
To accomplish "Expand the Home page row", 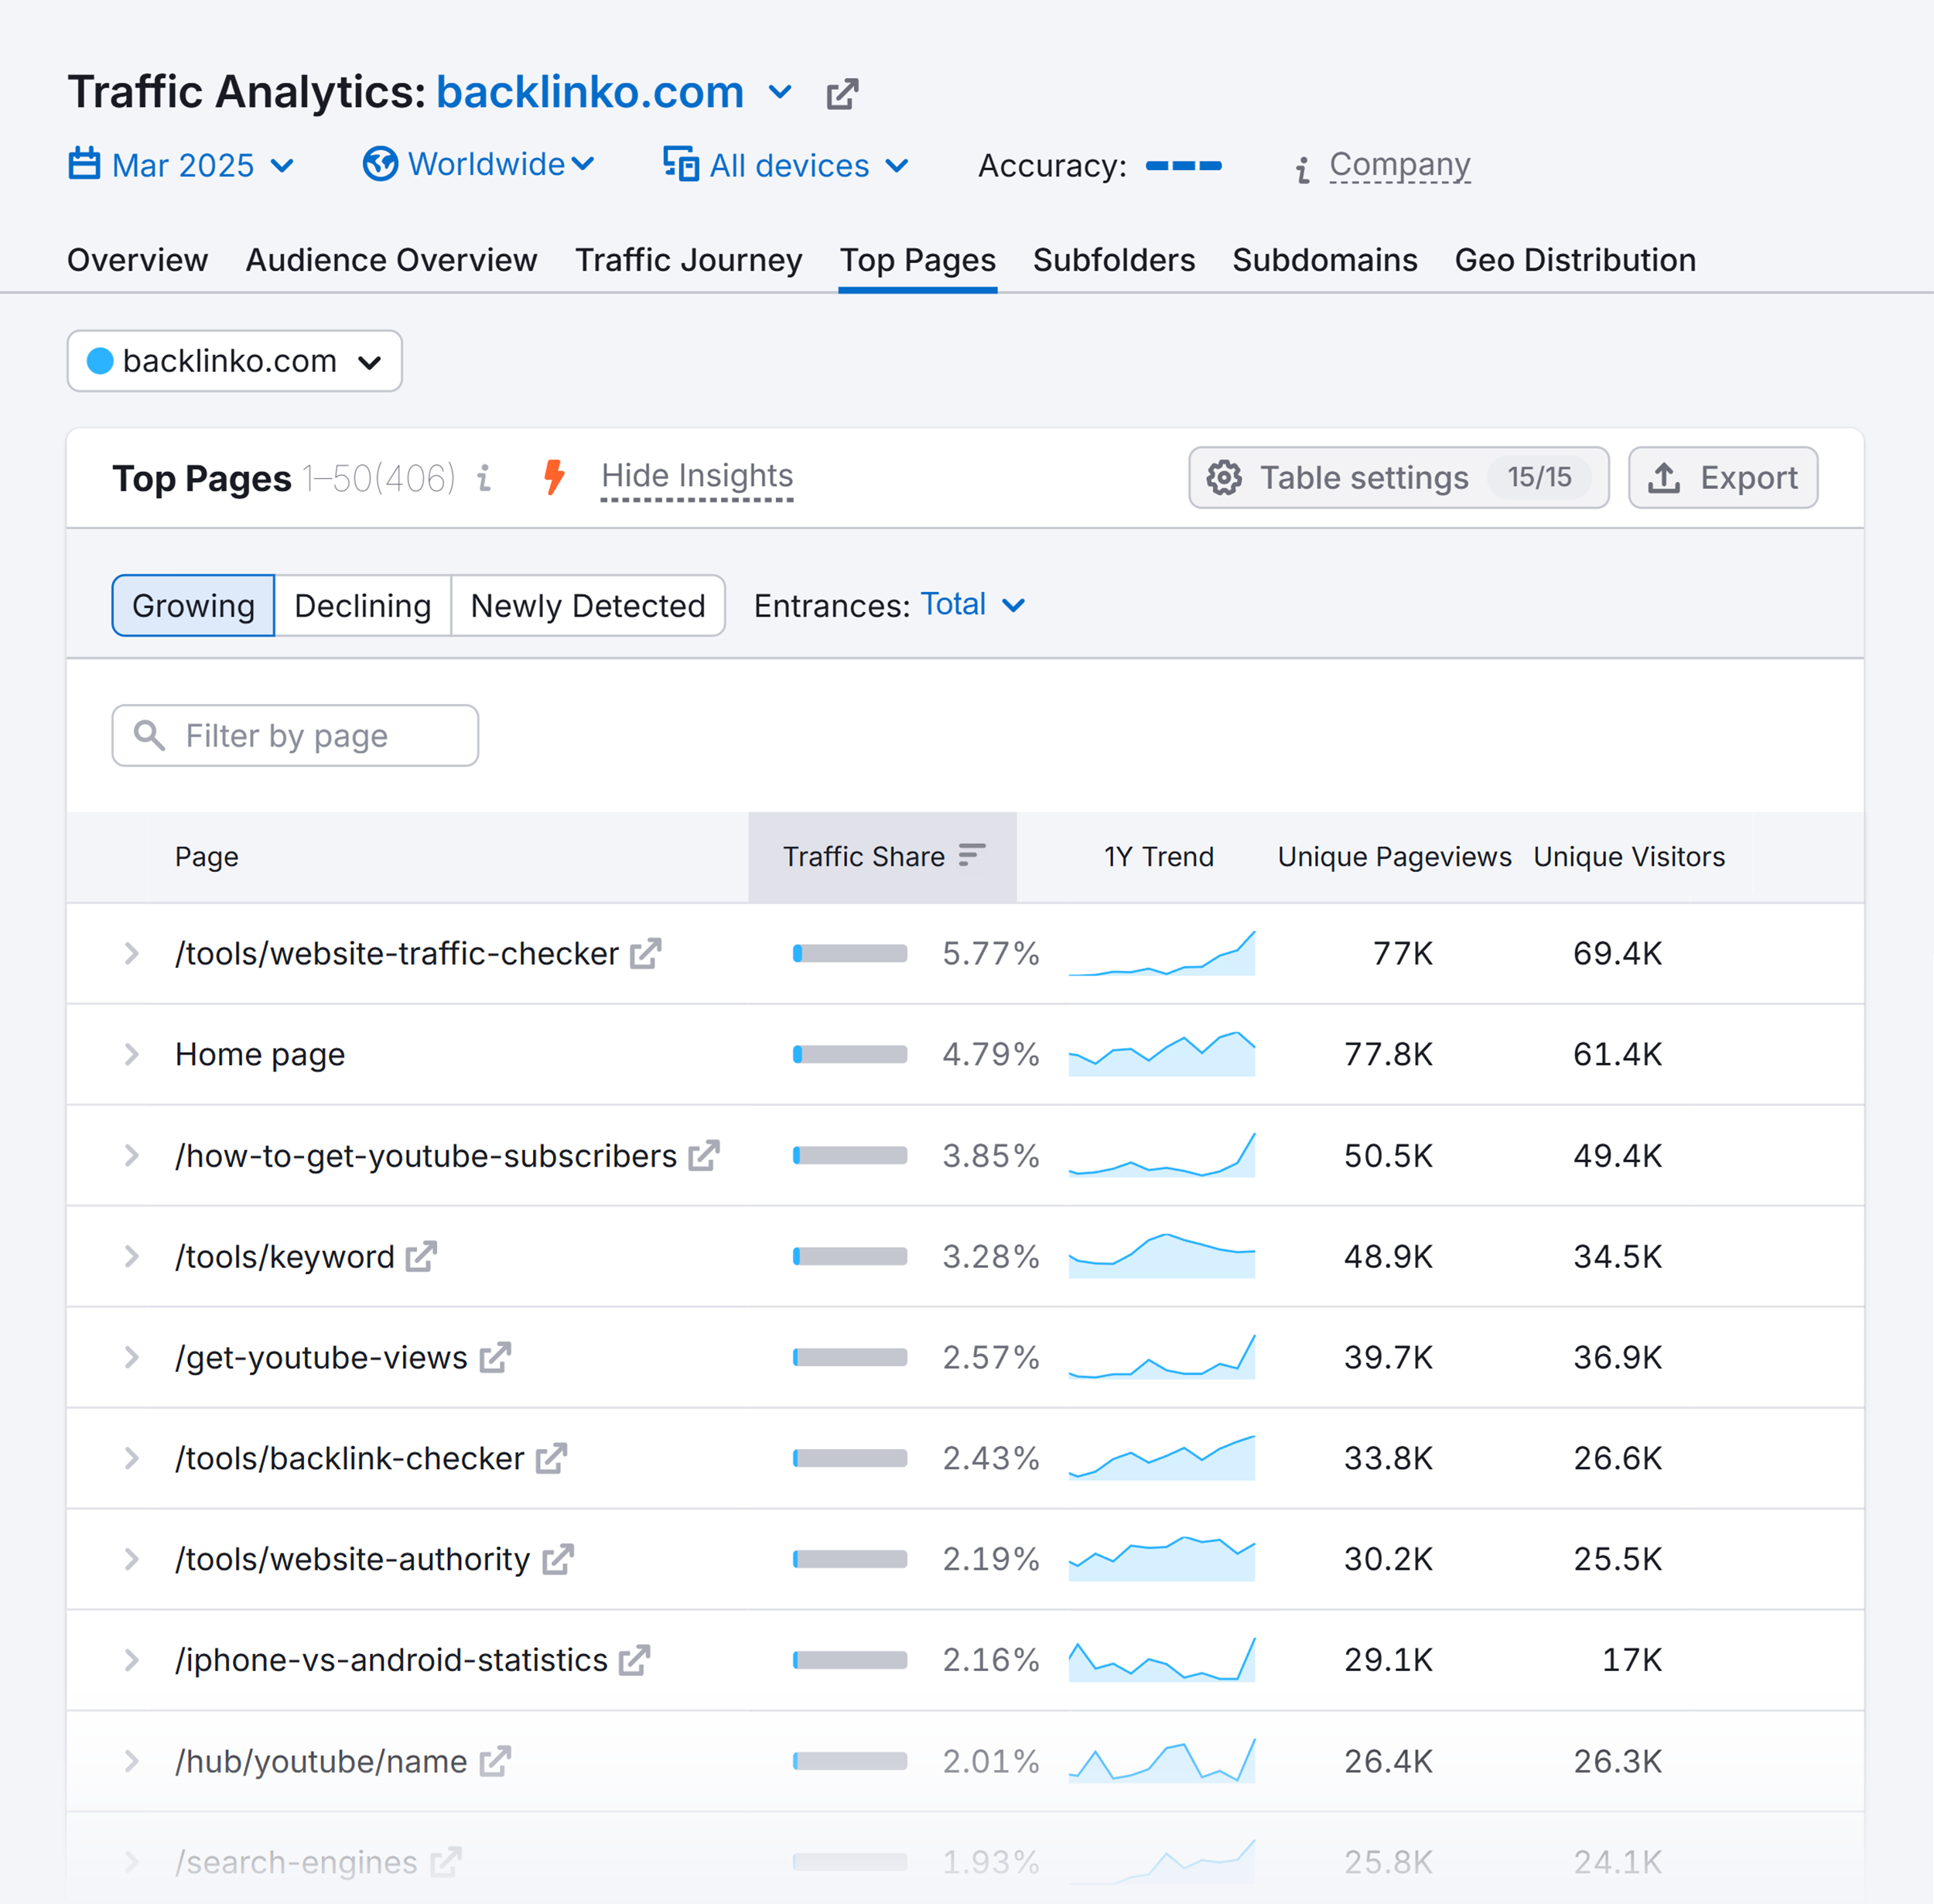I will [131, 1054].
